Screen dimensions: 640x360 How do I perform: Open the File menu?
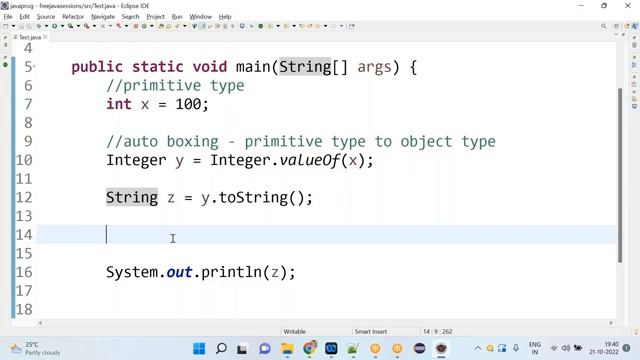pyautogui.click(x=8, y=17)
